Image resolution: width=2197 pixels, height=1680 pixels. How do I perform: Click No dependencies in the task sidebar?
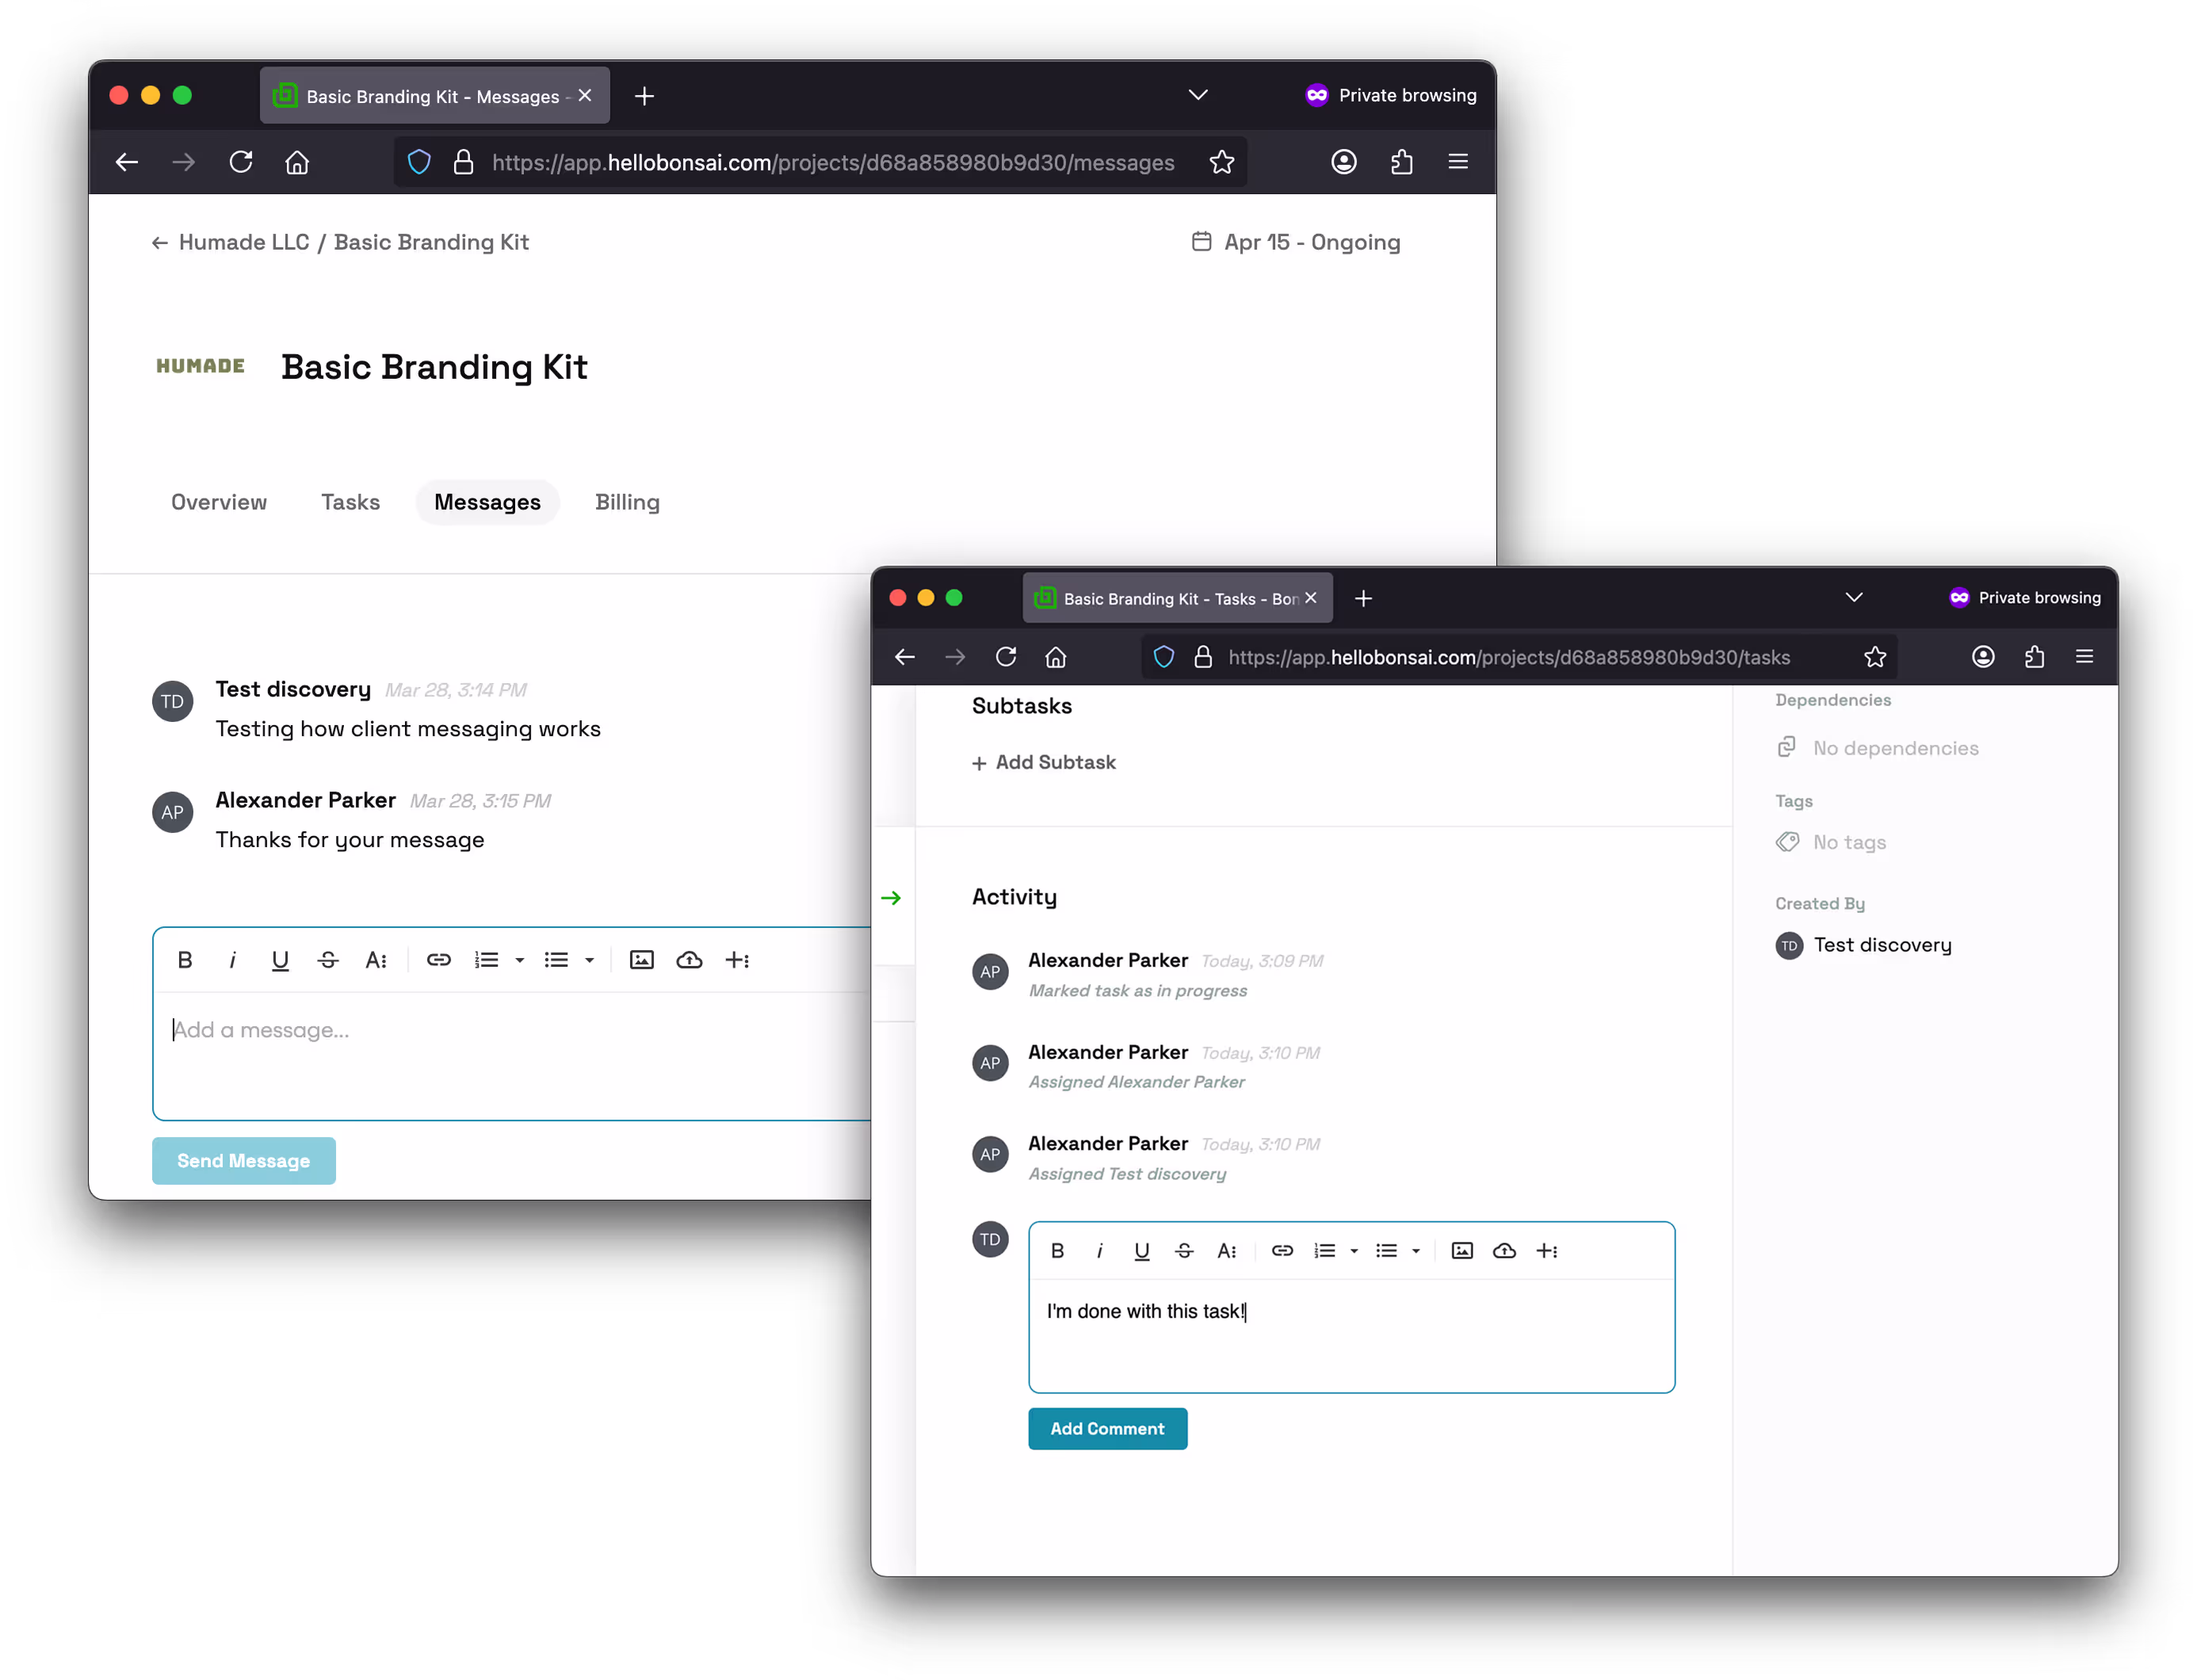pyautogui.click(x=1877, y=748)
